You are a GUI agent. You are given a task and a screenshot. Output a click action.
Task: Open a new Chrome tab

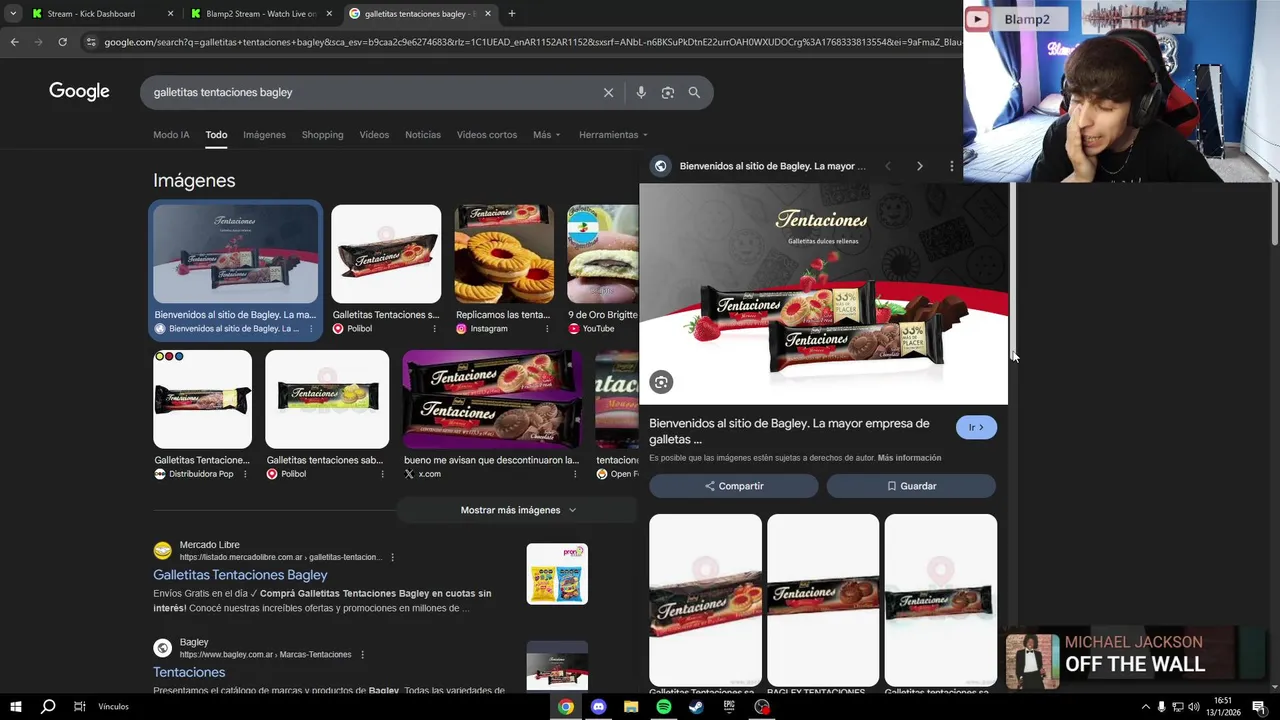tap(511, 14)
